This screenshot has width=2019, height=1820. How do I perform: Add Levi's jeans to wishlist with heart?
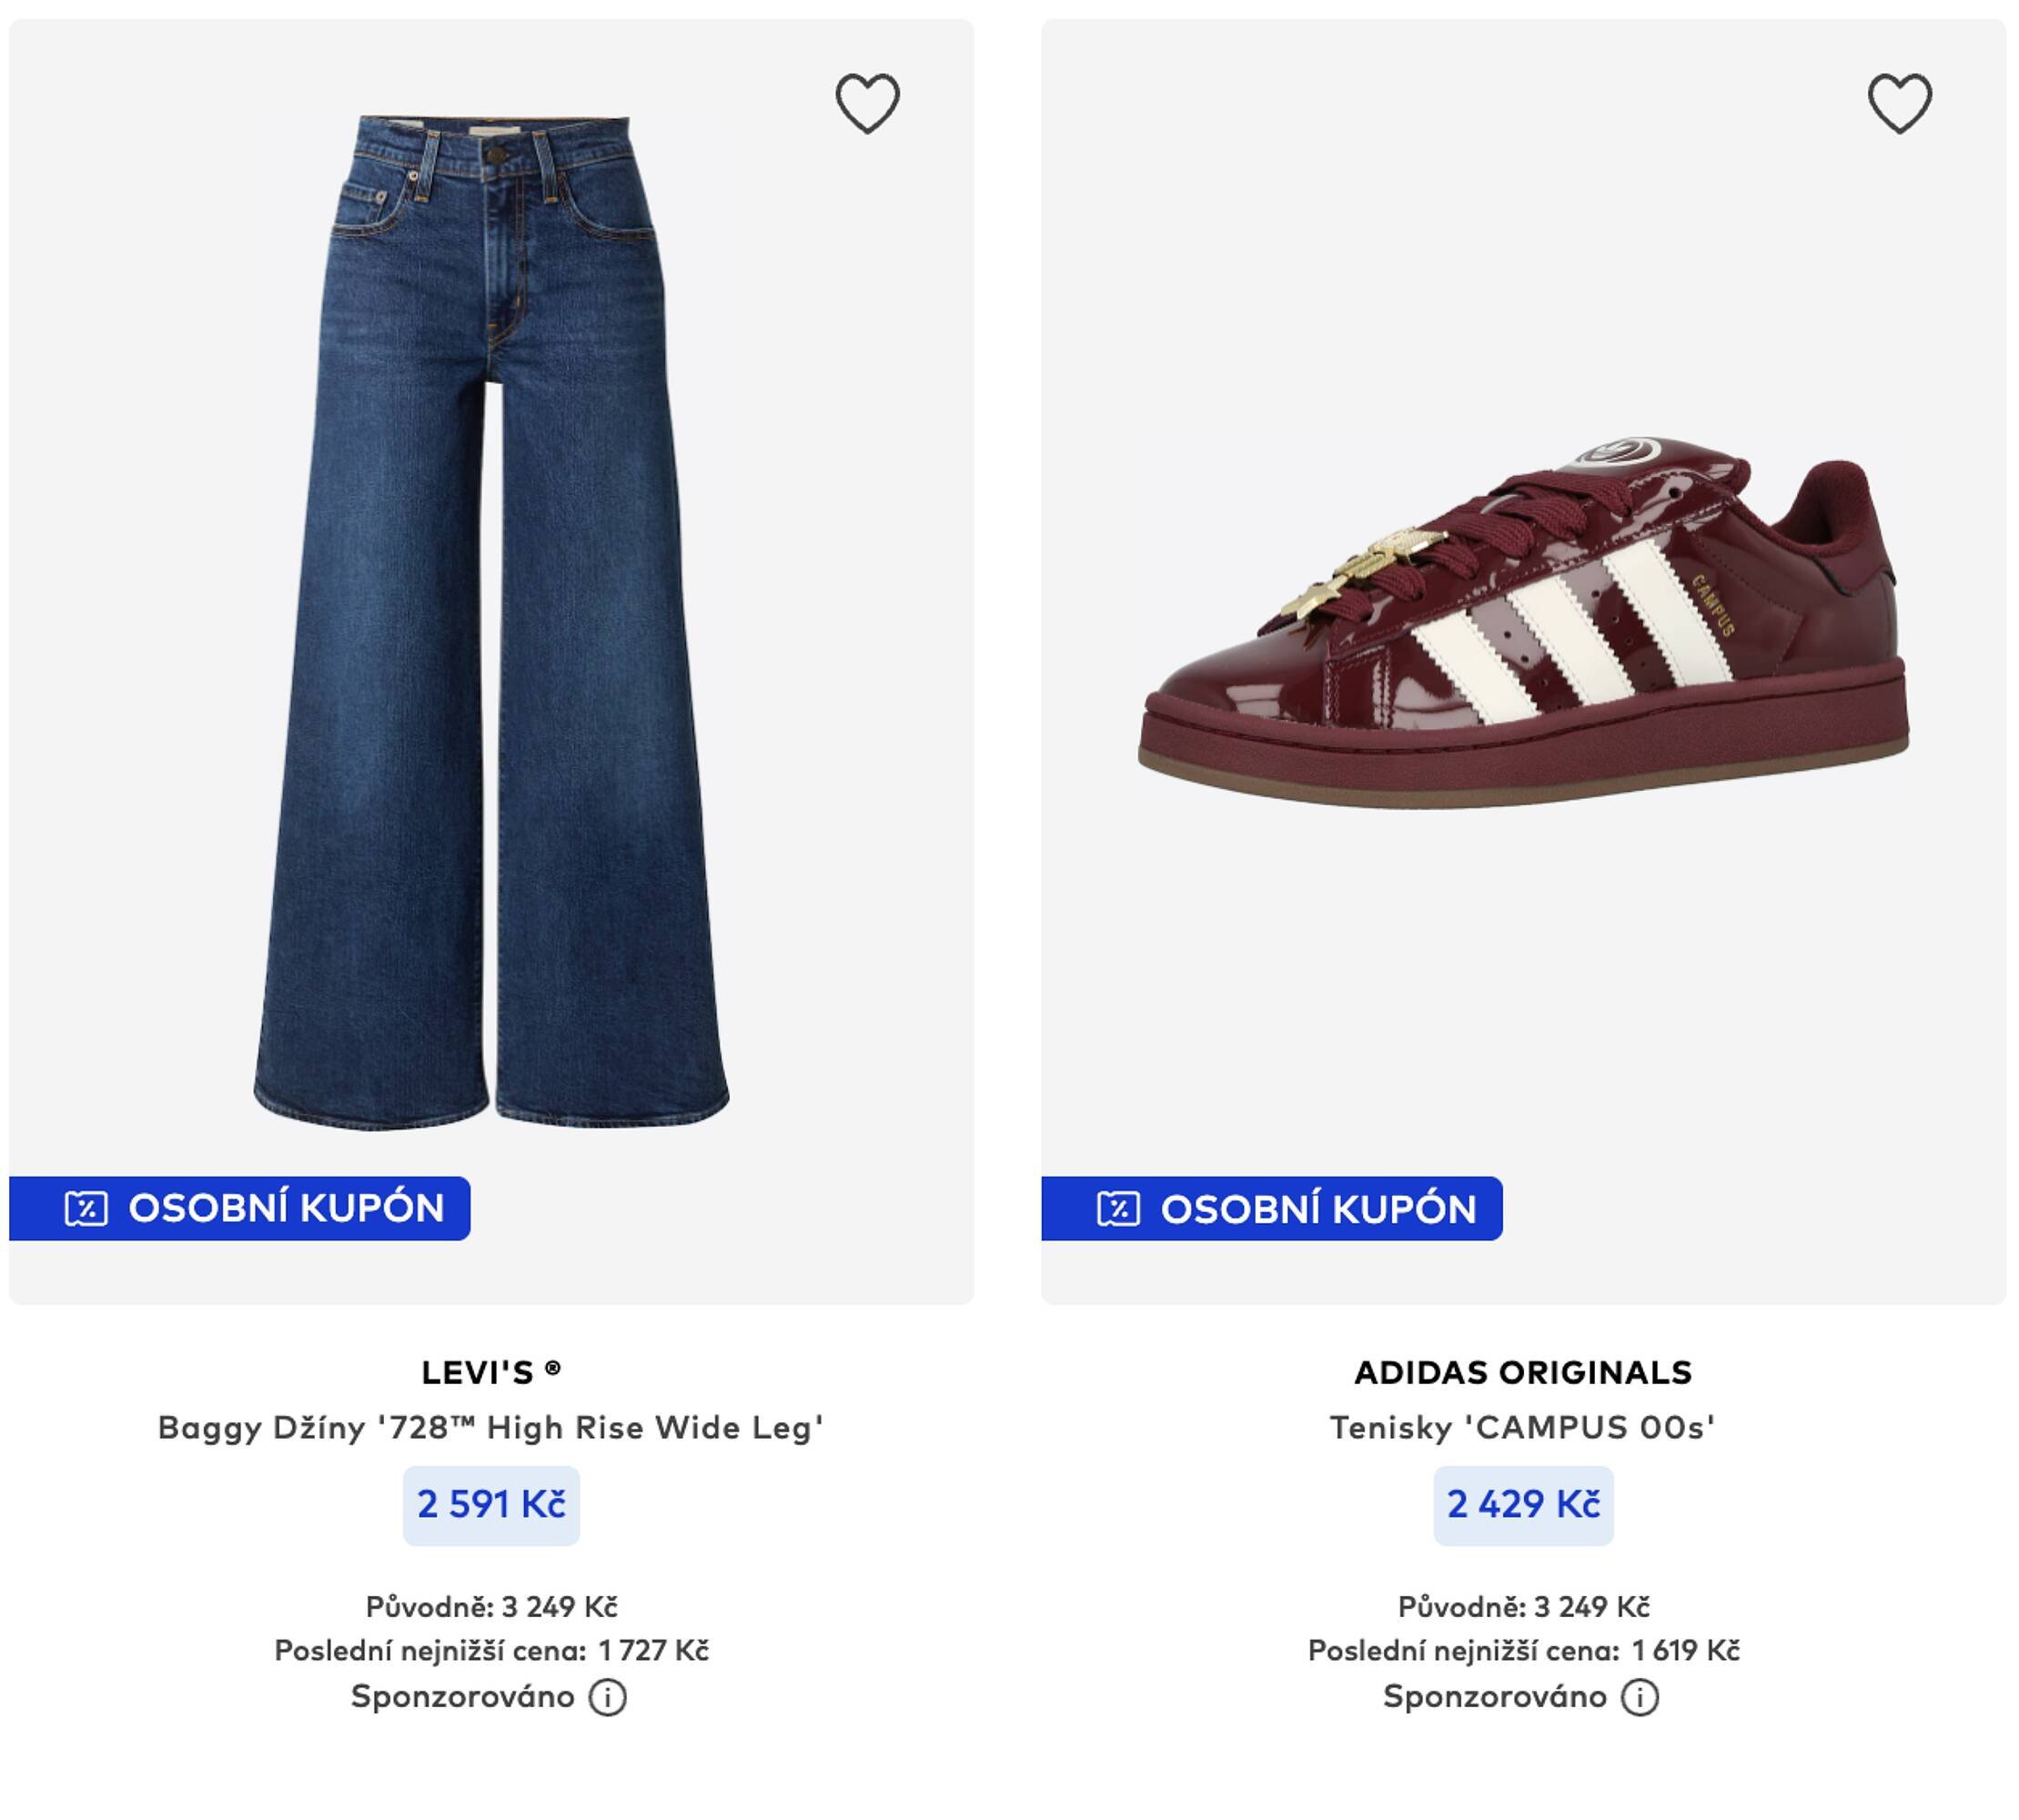[867, 103]
